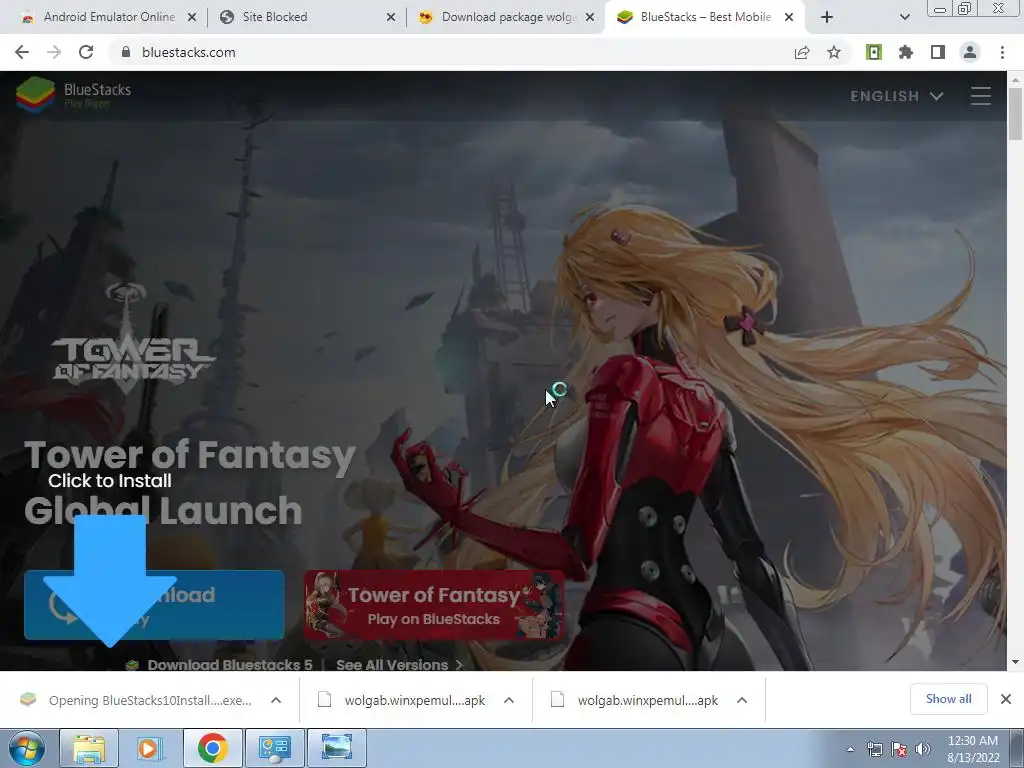Image resolution: width=1024 pixels, height=768 pixels.
Task: Open the Windows Start menu
Action: click(x=27, y=748)
